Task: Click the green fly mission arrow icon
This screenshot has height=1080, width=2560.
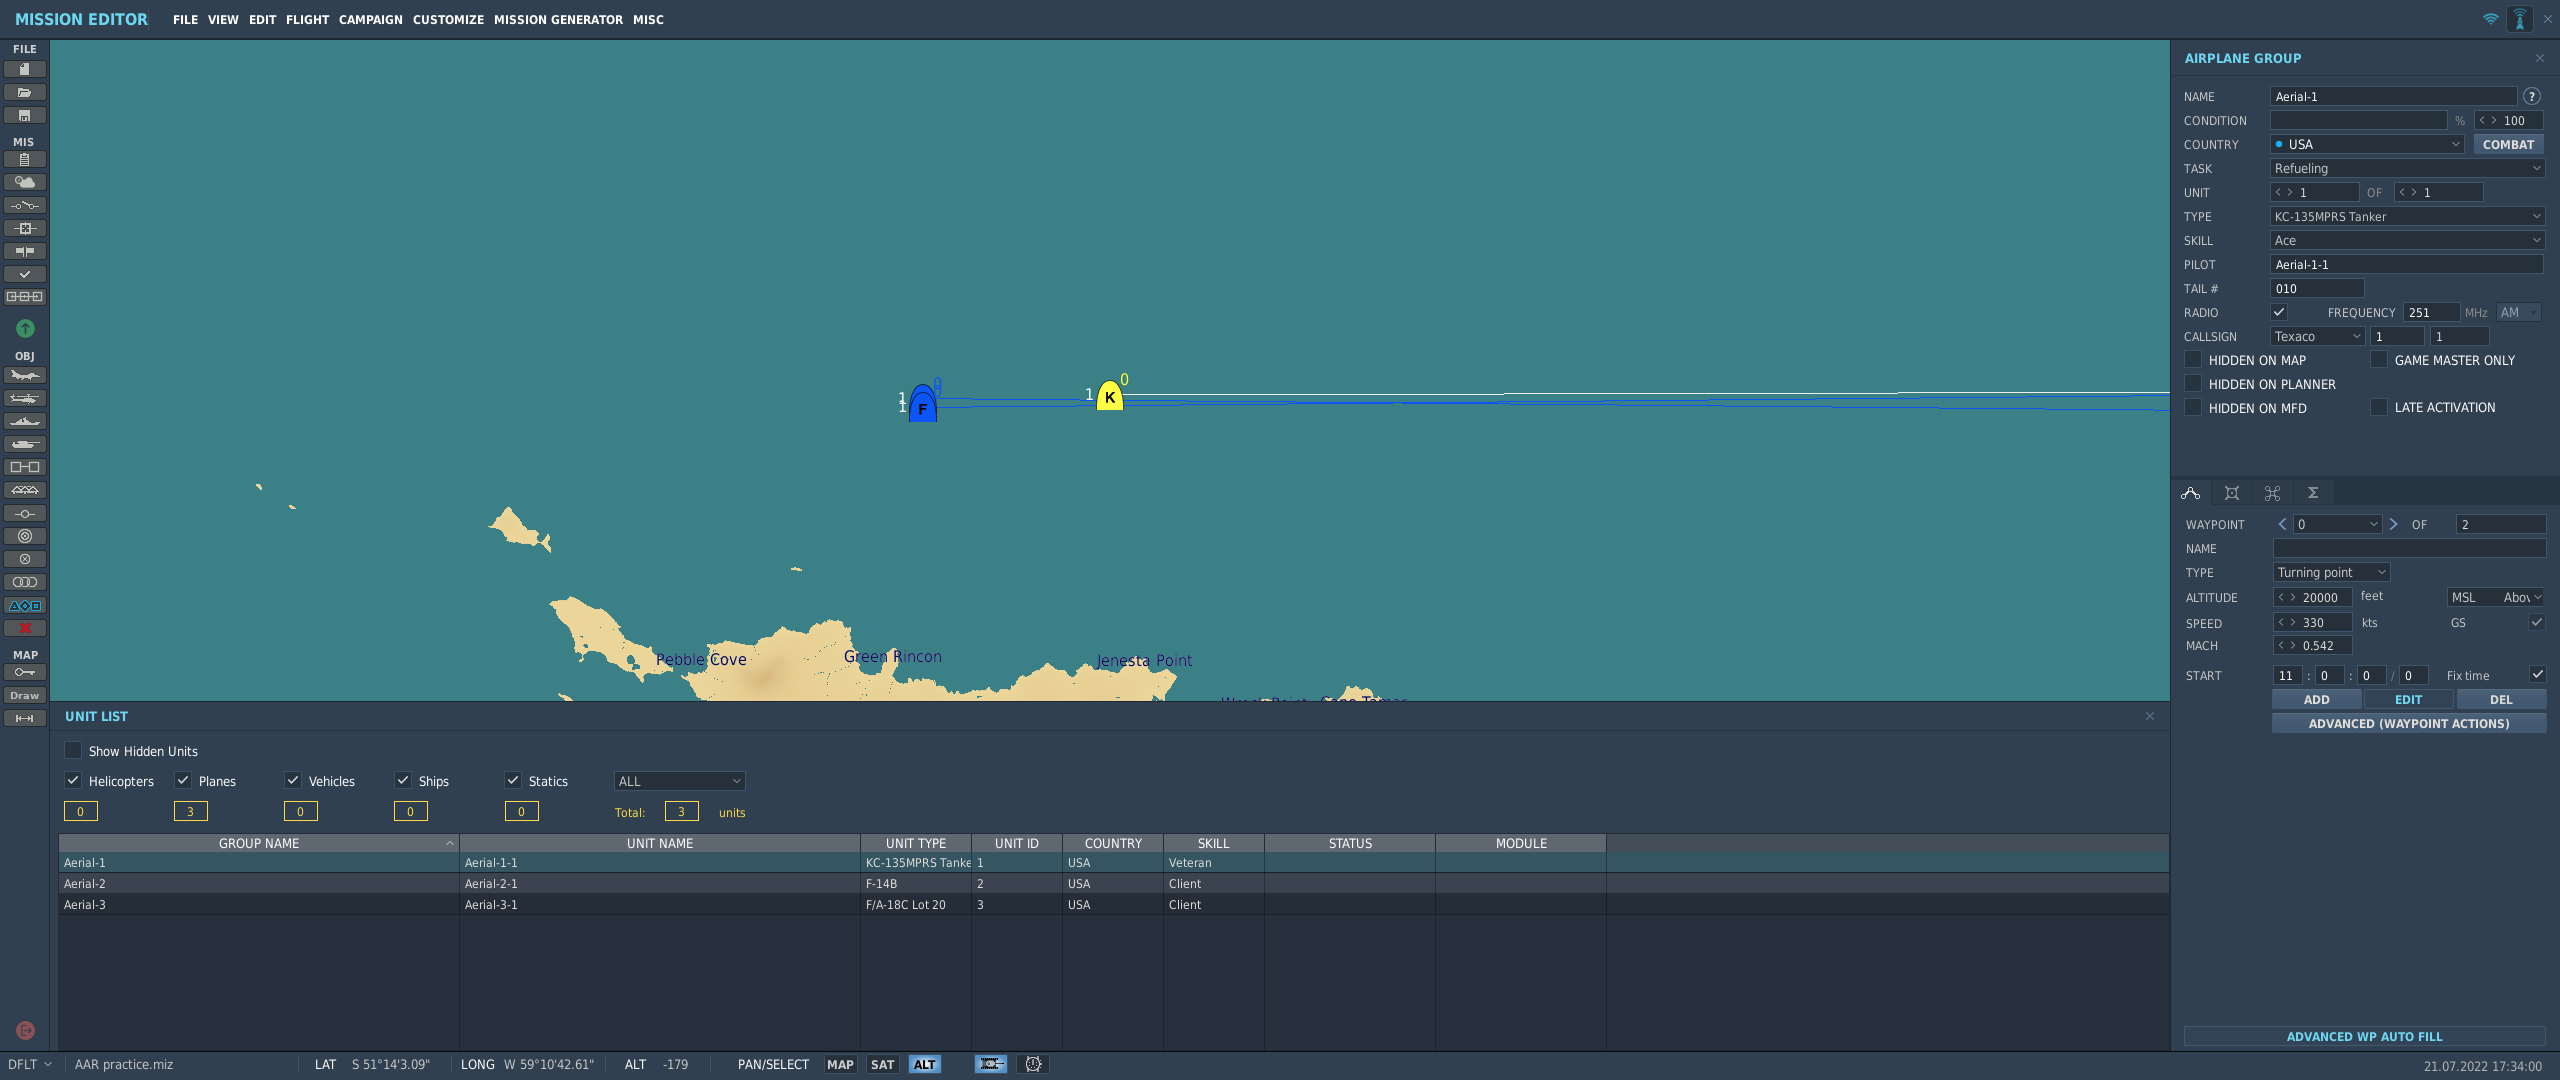Action: 25,328
